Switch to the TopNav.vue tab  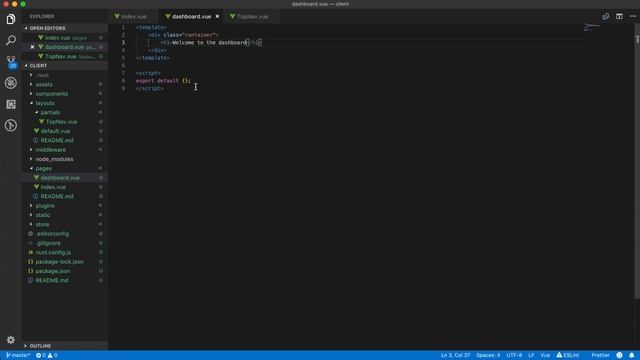click(x=252, y=16)
